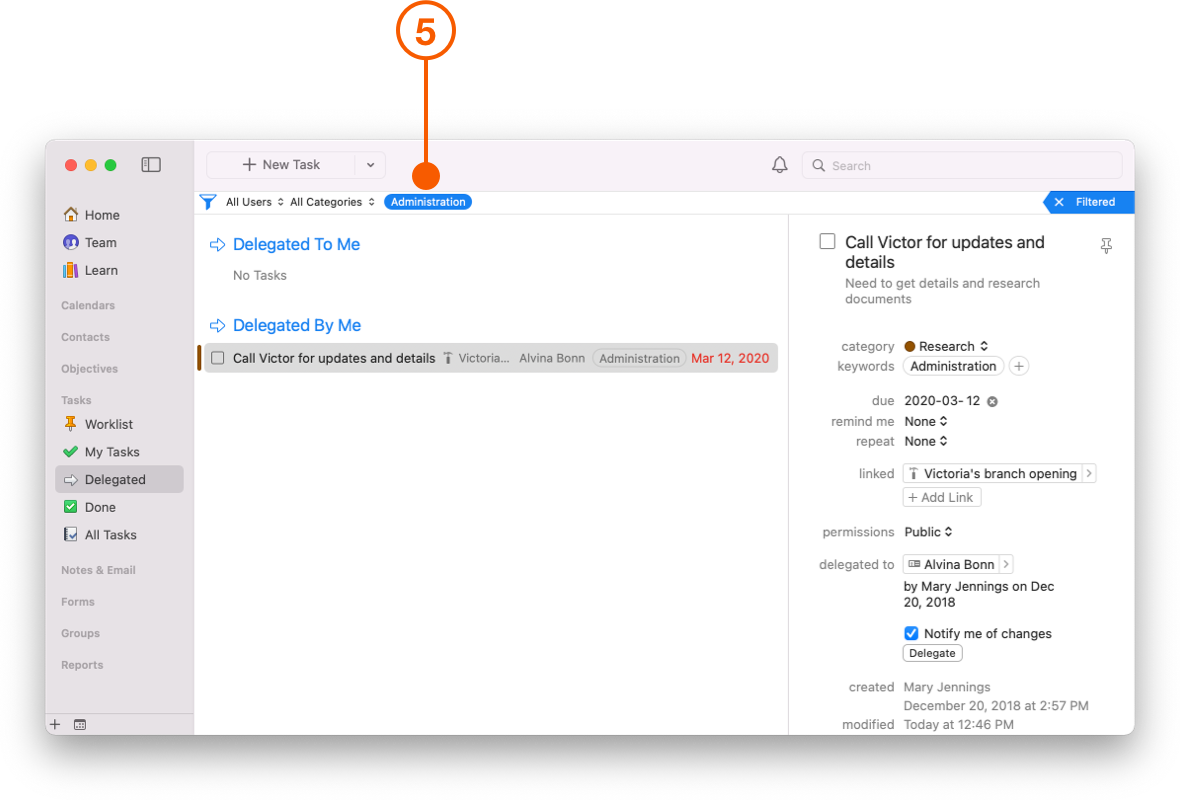Open the All Categories filter dropdown
This screenshot has height=800, width=1180.
pos(332,202)
